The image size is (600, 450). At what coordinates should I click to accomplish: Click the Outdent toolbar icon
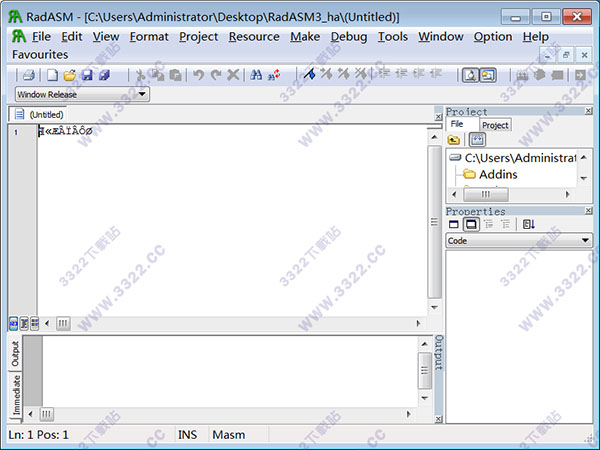pos(401,73)
